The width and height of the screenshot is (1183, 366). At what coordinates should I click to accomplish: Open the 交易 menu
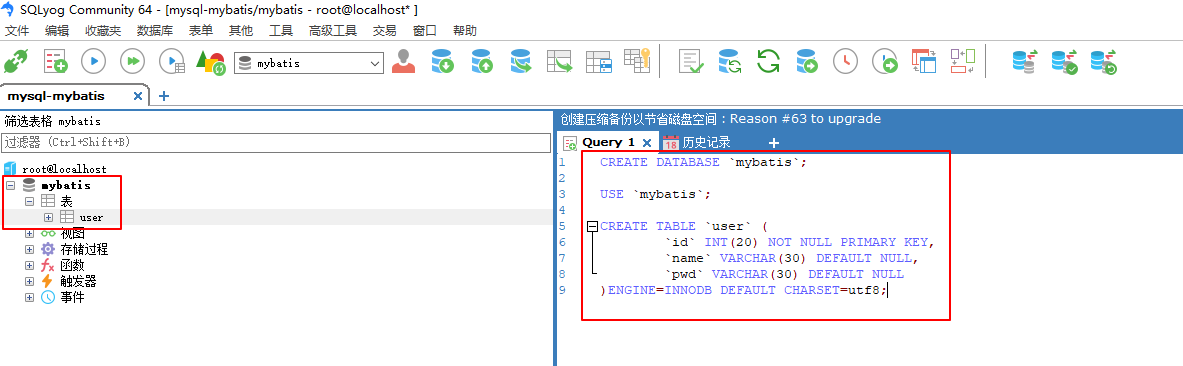coord(385,31)
